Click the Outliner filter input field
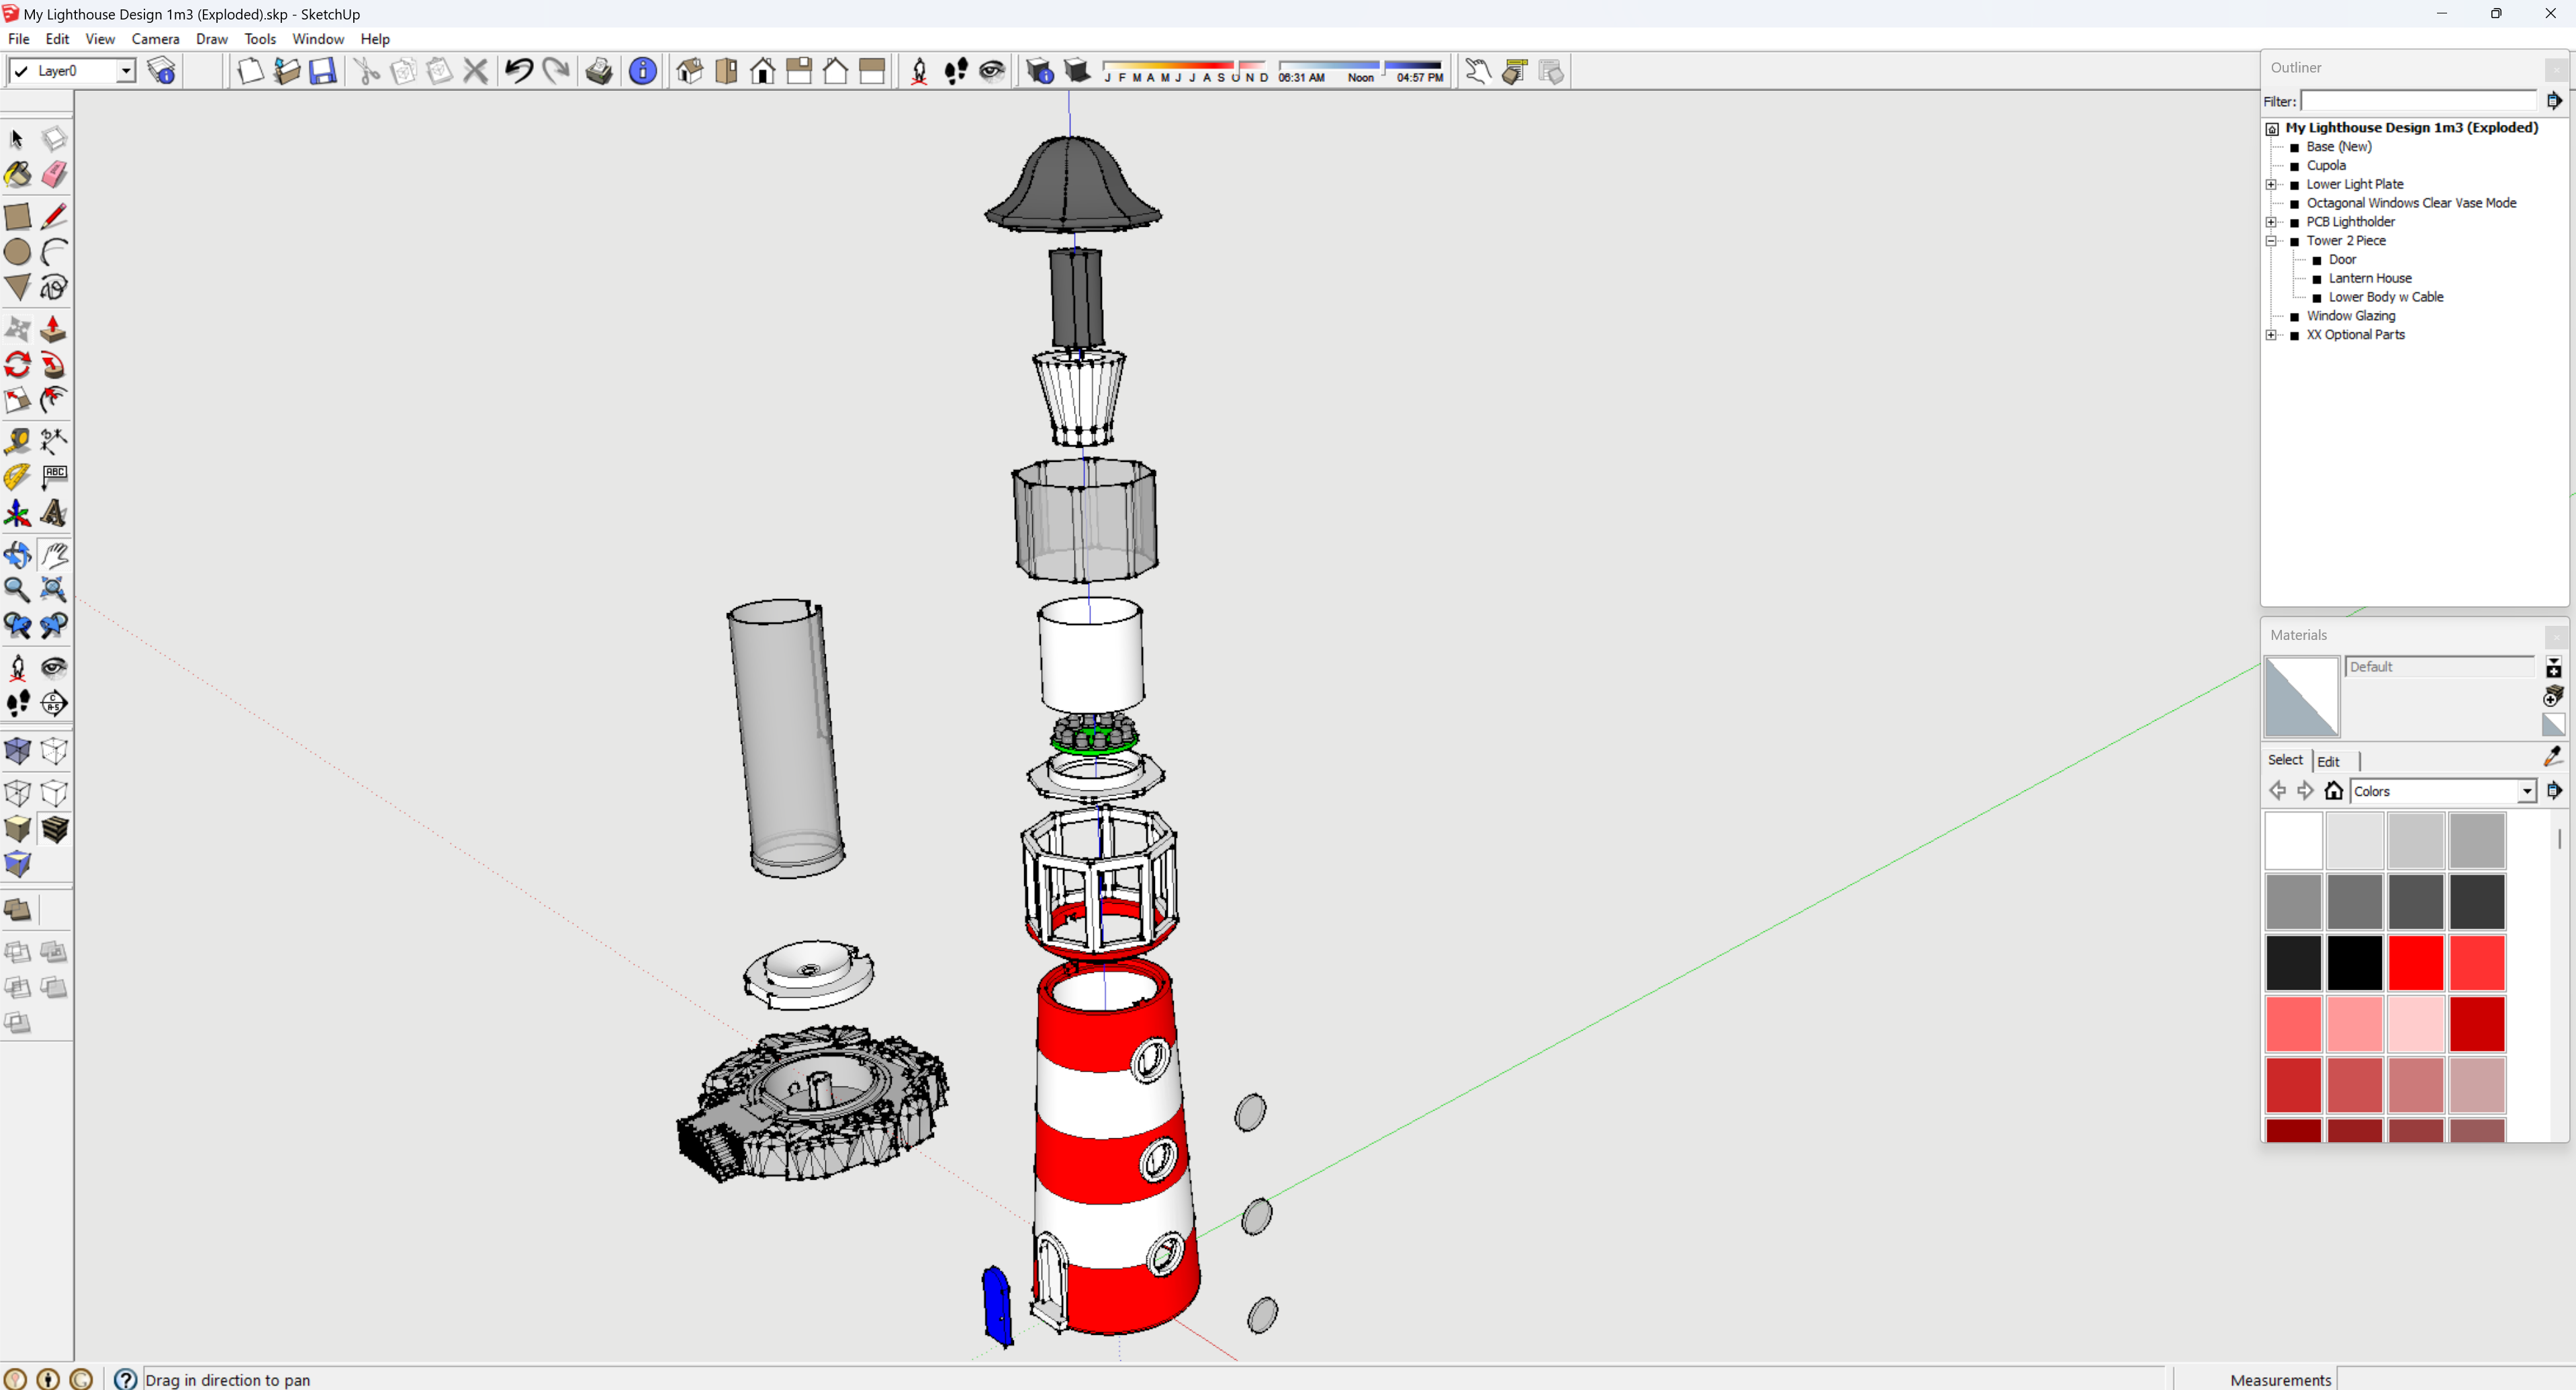The height and width of the screenshot is (1390, 2576). 2418,101
